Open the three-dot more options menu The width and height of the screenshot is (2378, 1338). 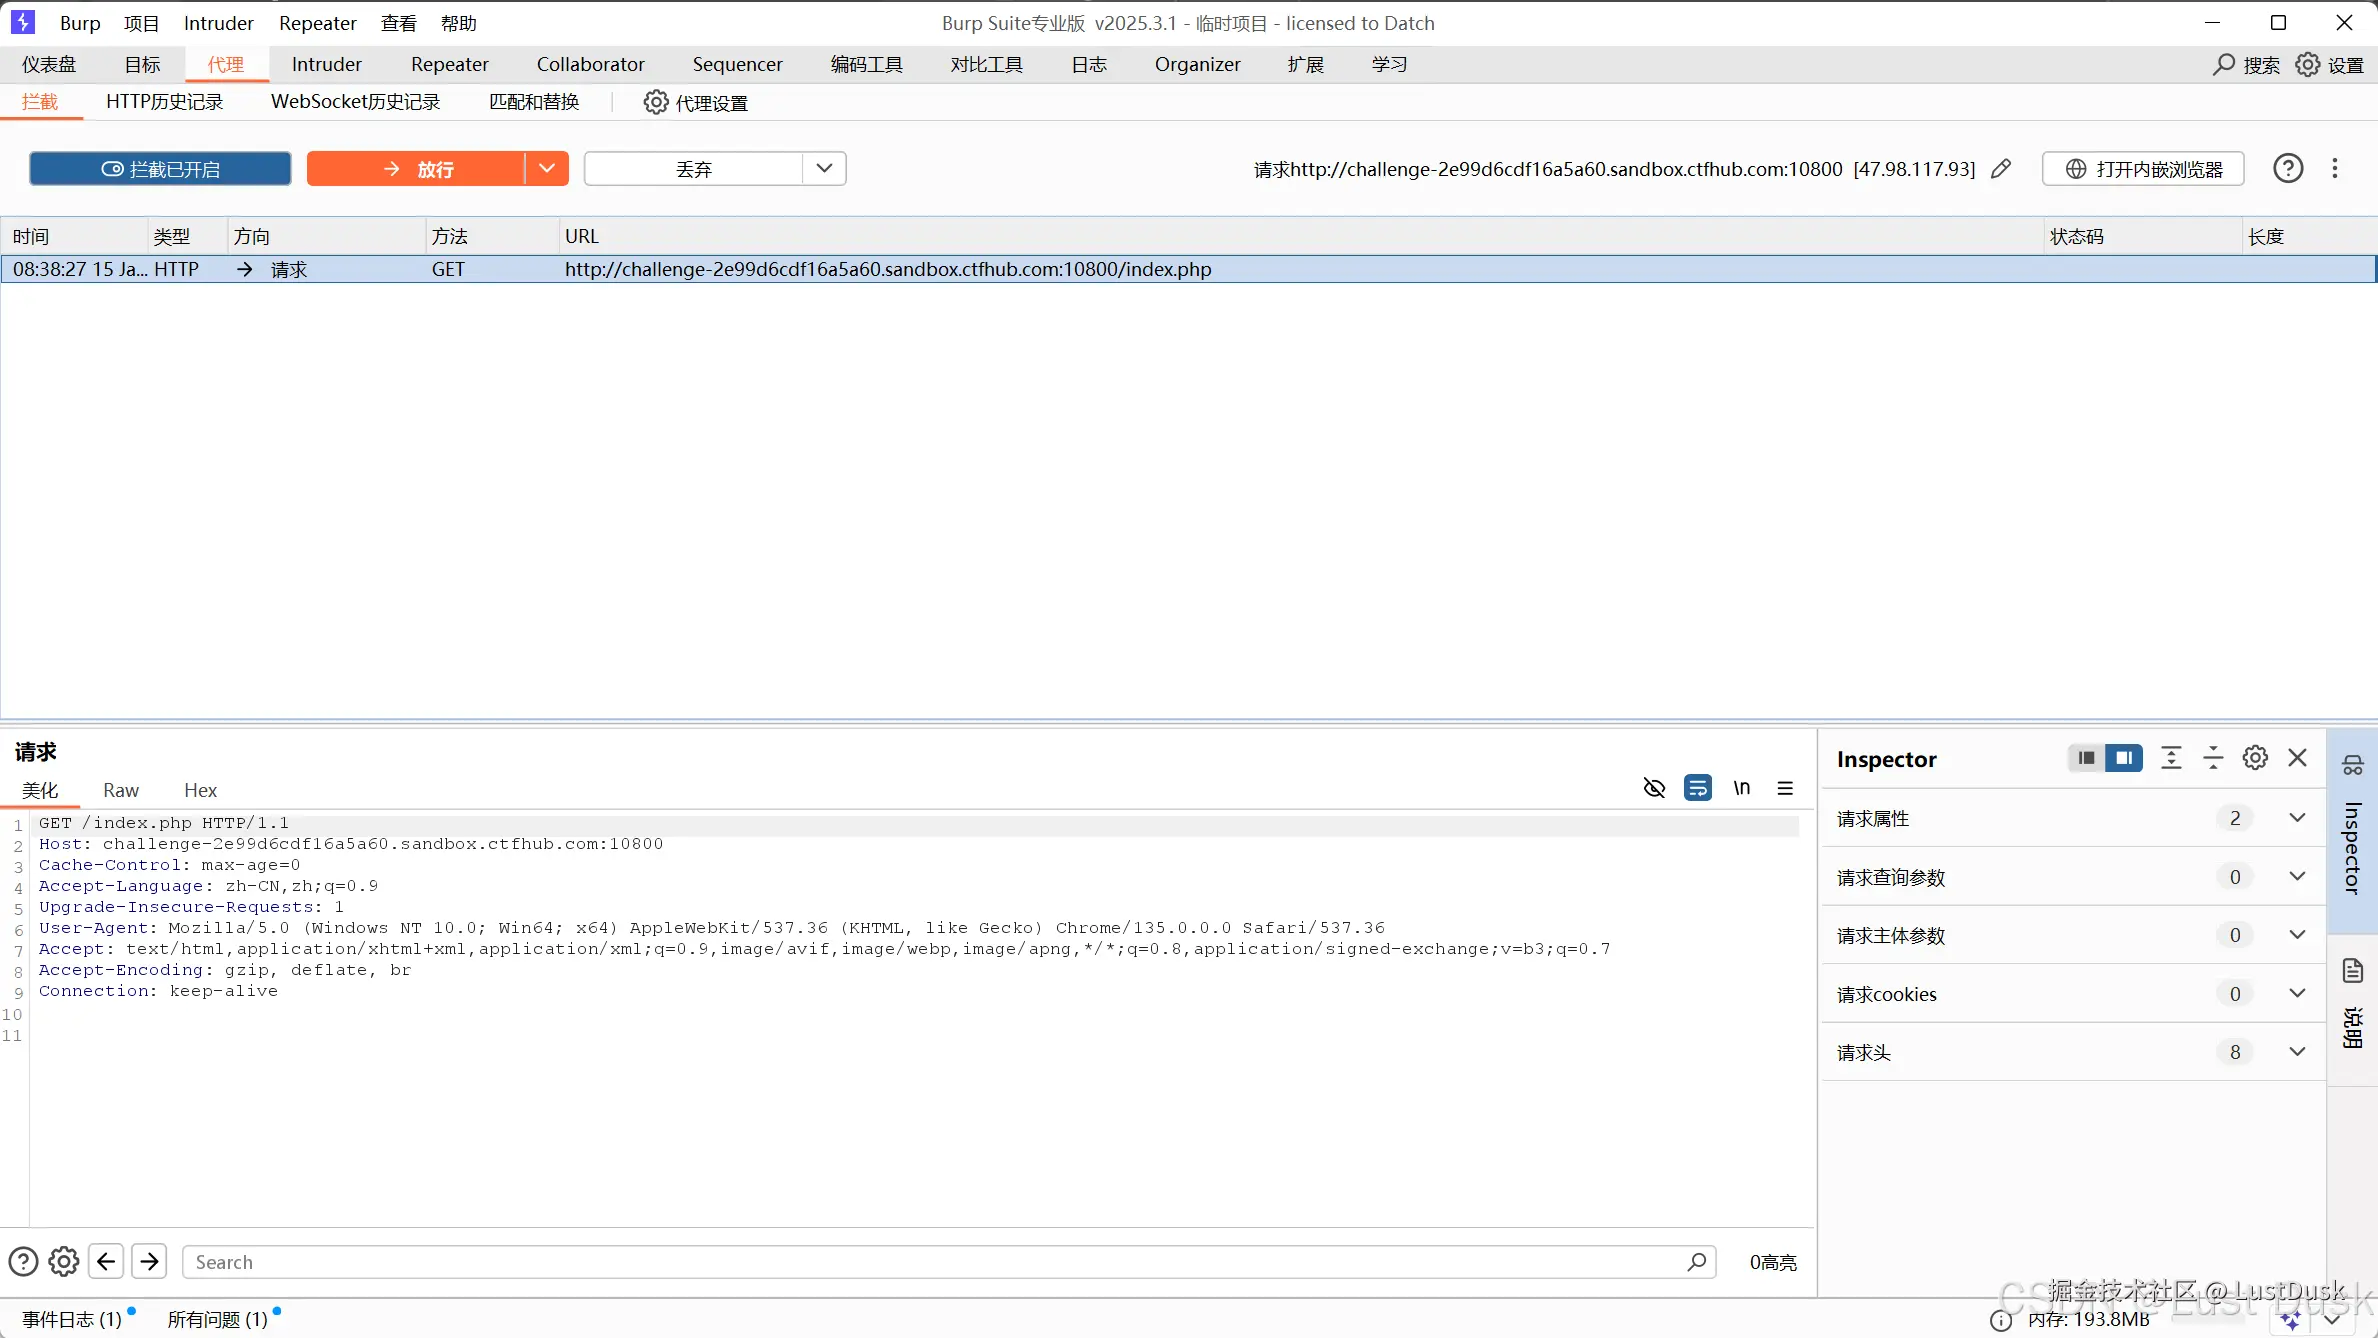click(2335, 168)
